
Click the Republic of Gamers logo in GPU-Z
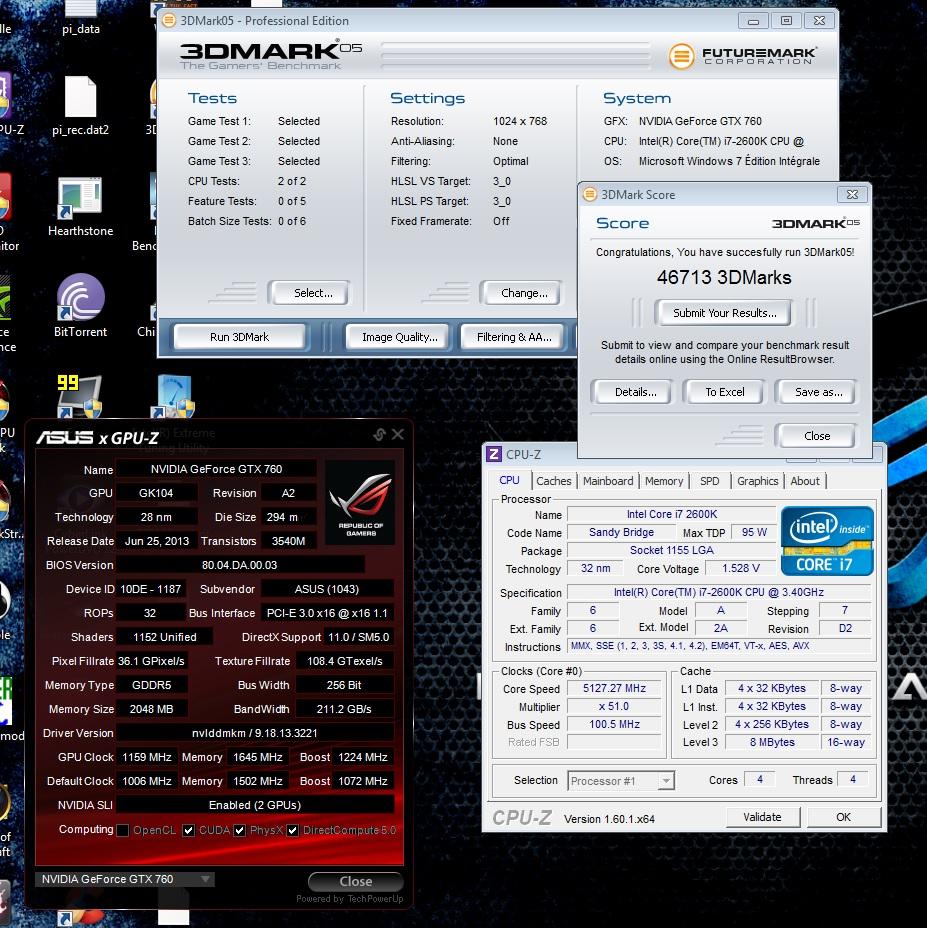(x=360, y=504)
